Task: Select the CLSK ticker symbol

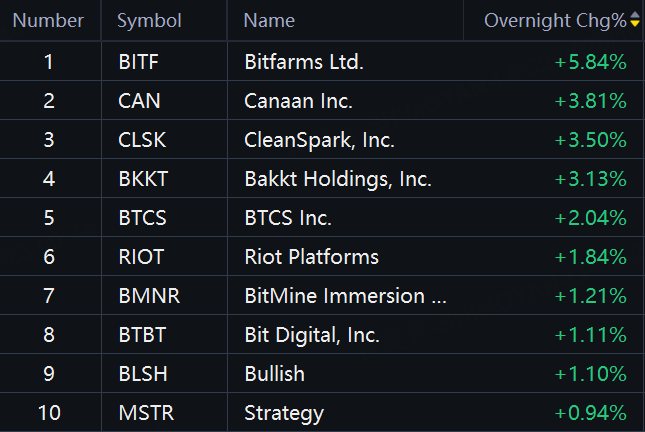Action: pyautogui.click(x=142, y=140)
